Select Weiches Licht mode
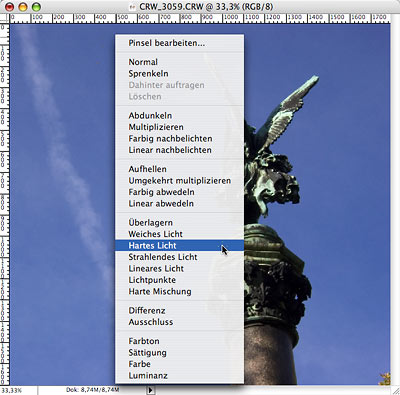Image resolution: width=400 pixels, height=395 pixels. [179, 234]
